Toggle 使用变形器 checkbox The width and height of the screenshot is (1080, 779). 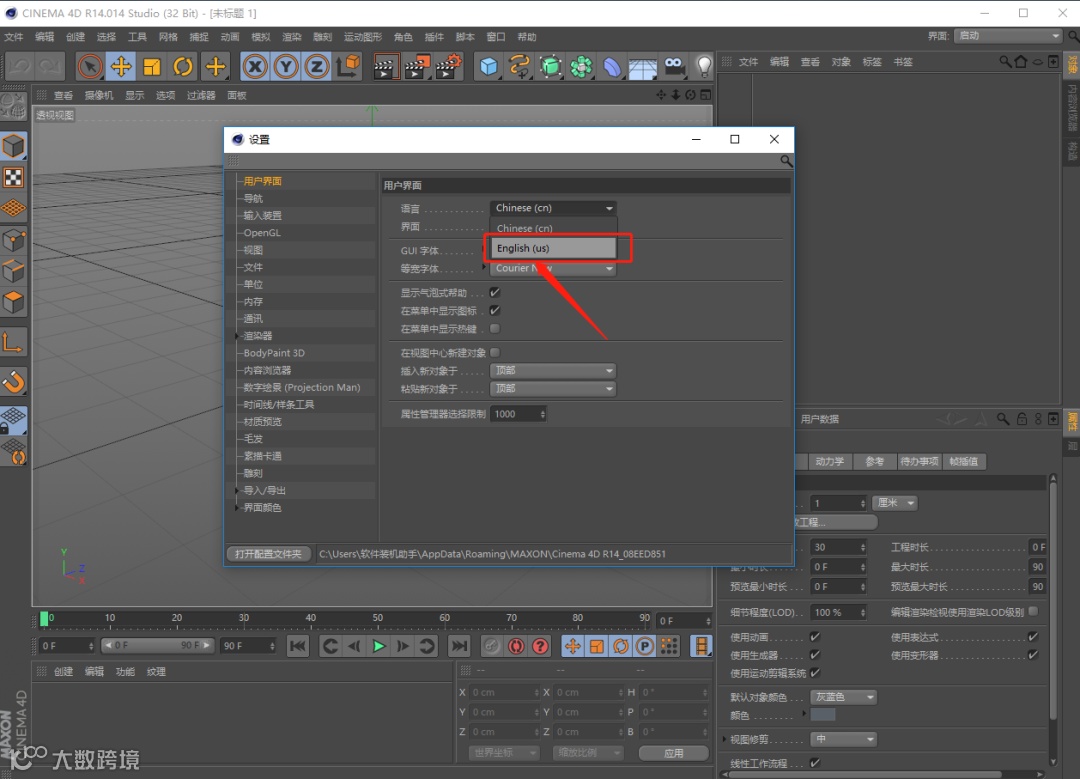pos(1032,654)
